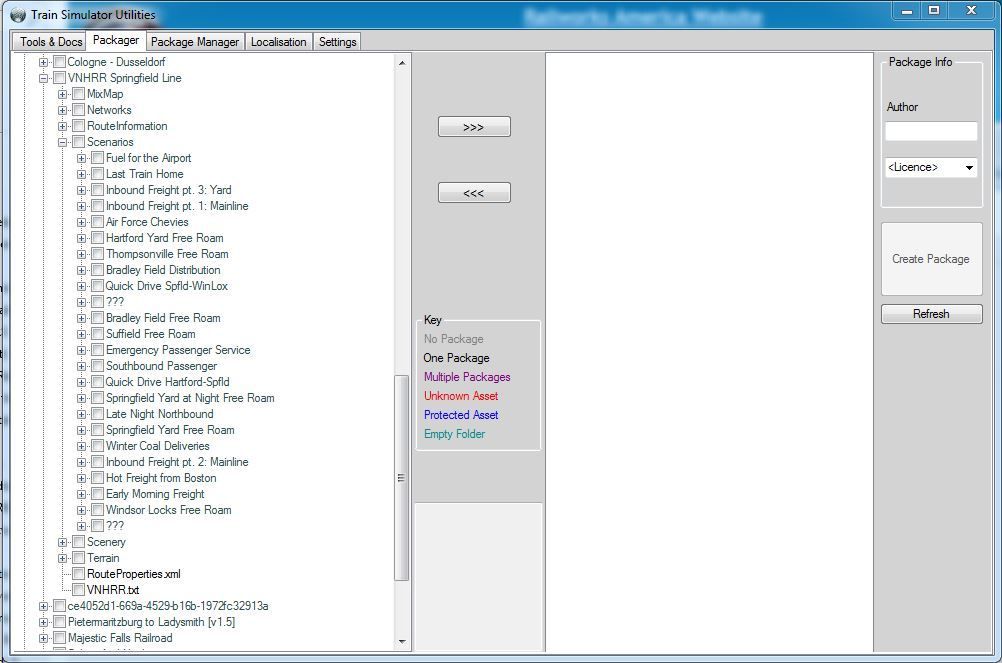Tick the VNHRR Springfield Line checkbox
Image resolution: width=1002 pixels, height=663 pixels.
click(x=59, y=78)
